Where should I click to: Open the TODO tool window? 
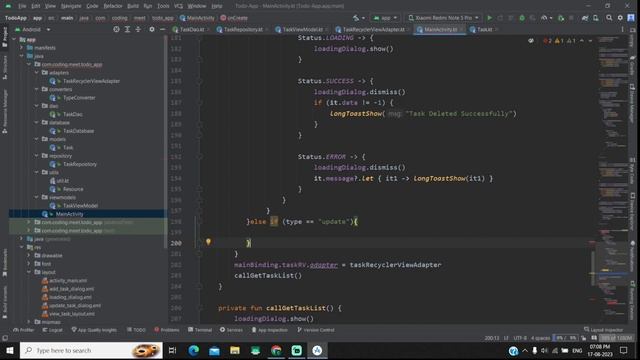[x=136, y=330]
